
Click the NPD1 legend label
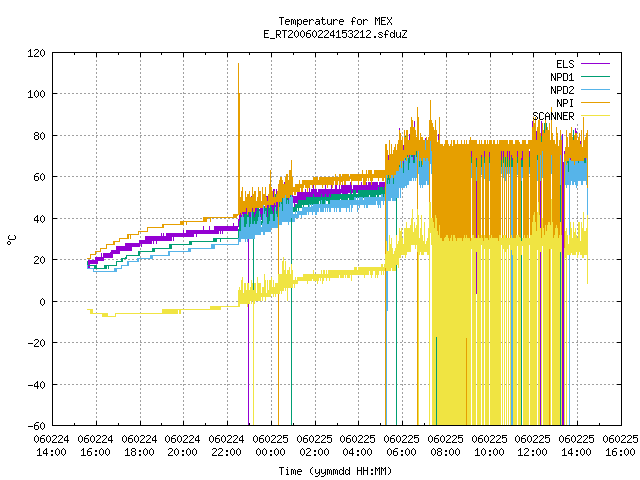[x=562, y=77]
